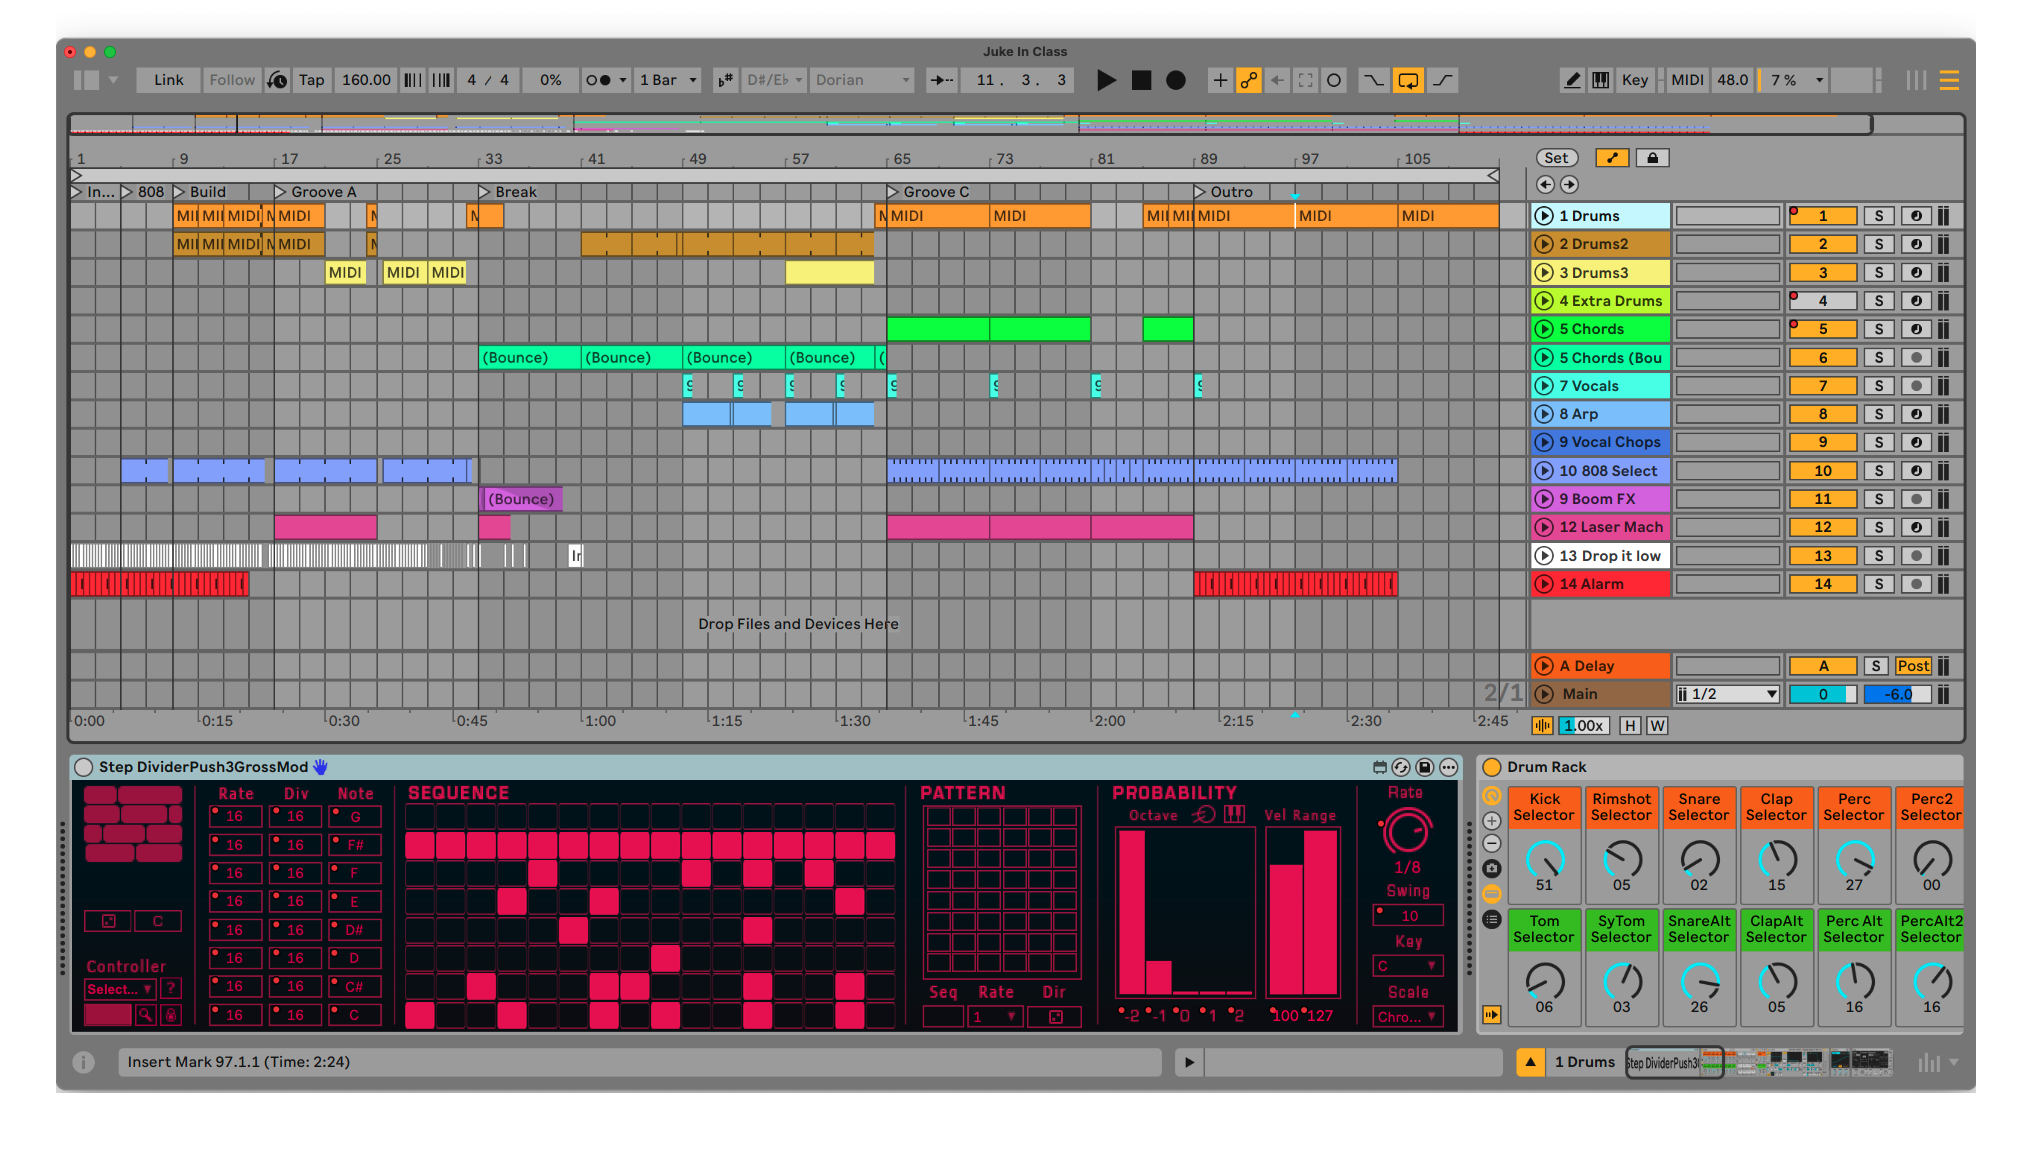Click the Set locator button
The width and height of the screenshot is (2033, 1164).
pos(1556,158)
